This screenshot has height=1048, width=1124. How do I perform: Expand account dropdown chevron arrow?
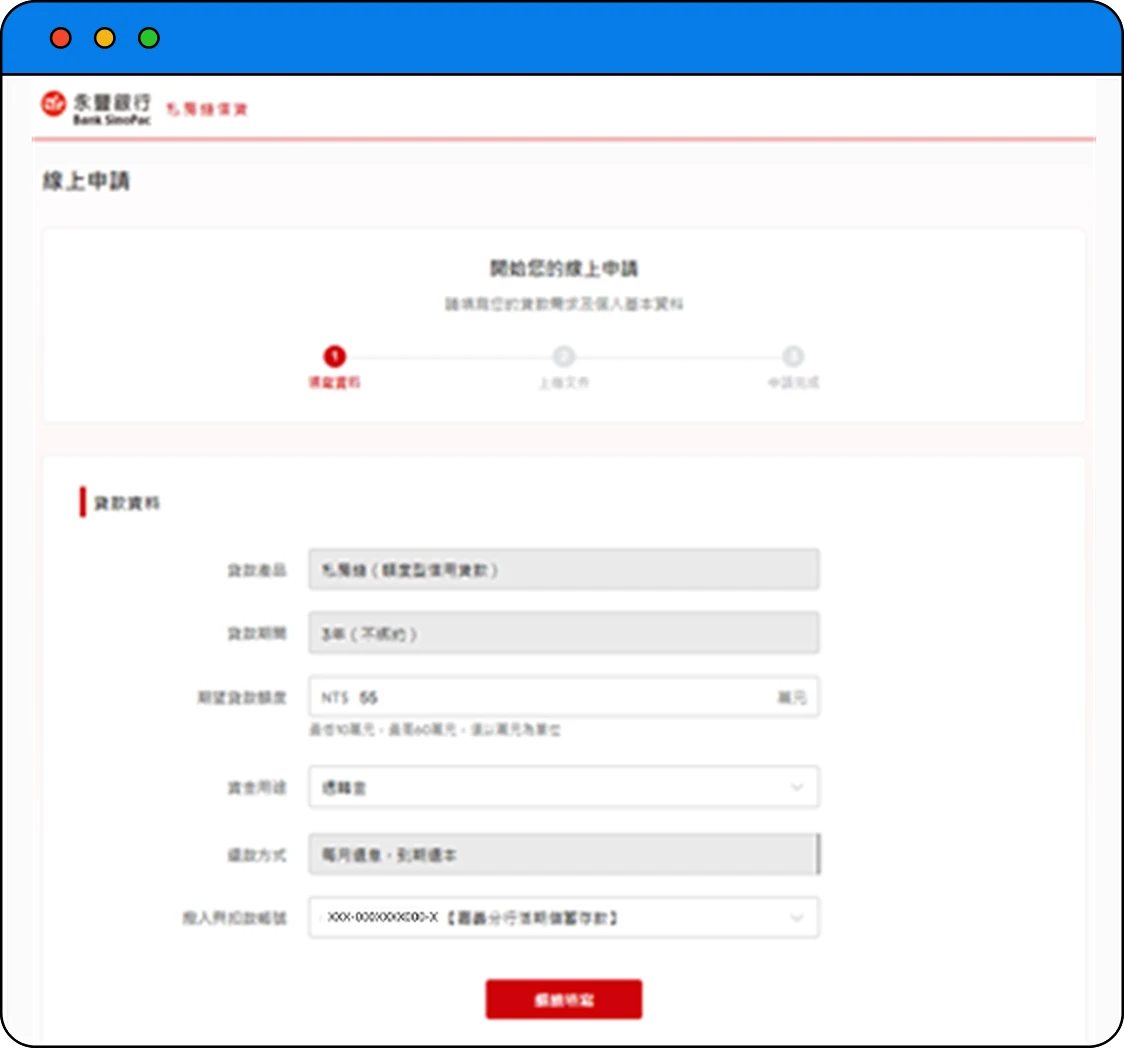pyautogui.click(x=796, y=918)
